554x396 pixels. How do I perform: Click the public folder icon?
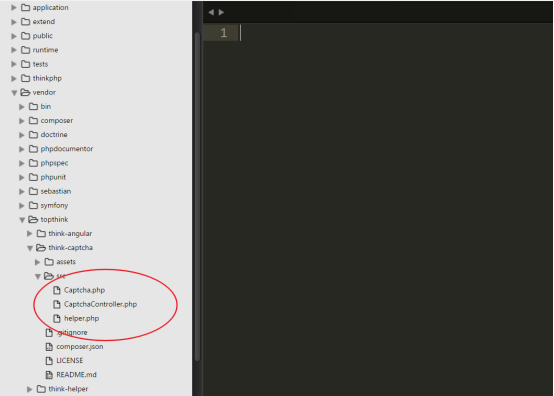25,36
